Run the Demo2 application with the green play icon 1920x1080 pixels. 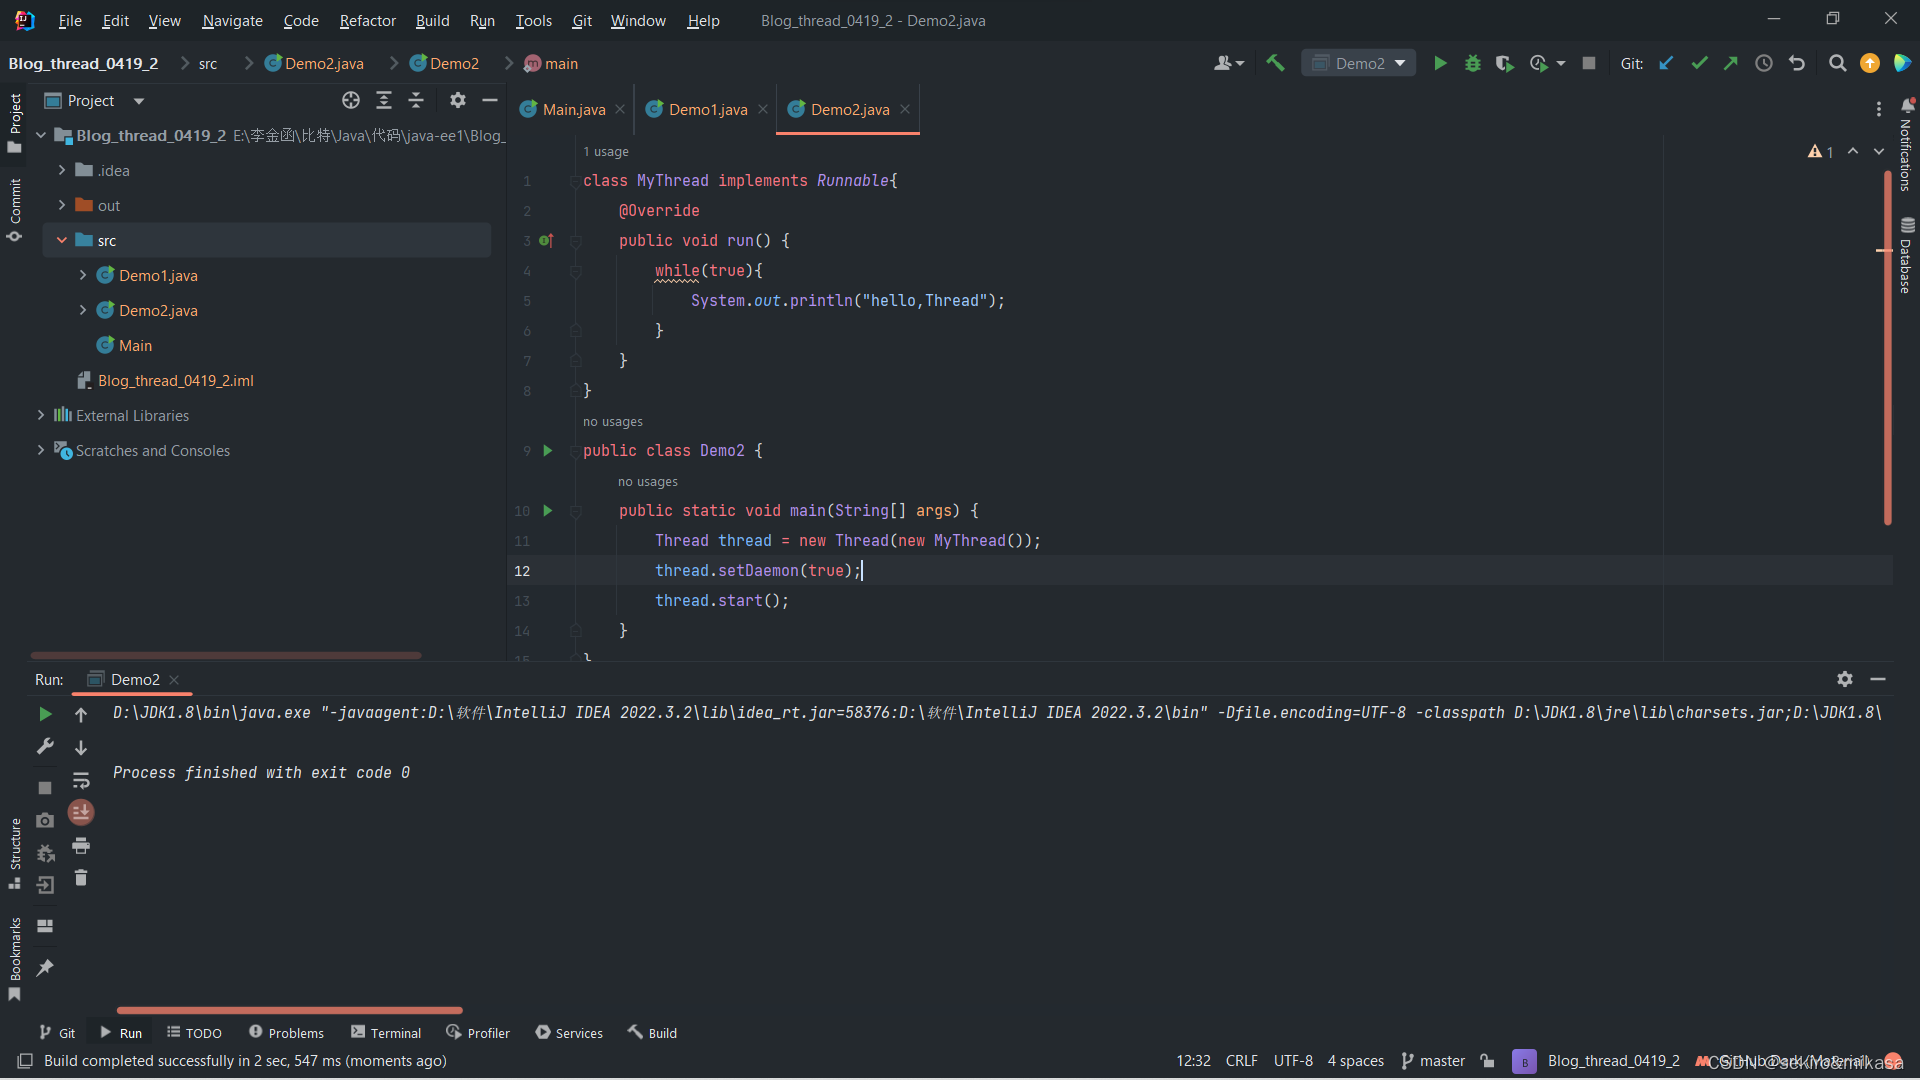pos(1440,63)
